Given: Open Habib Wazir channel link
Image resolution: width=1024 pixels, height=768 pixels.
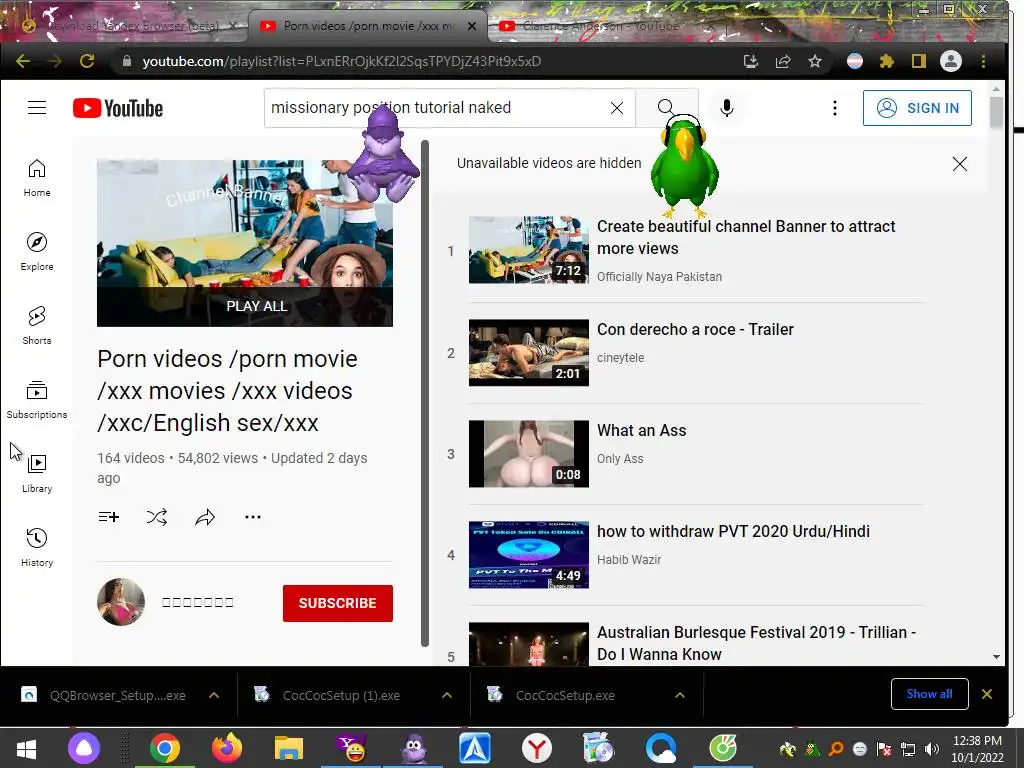Looking at the screenshot, I should pos(629,560).
